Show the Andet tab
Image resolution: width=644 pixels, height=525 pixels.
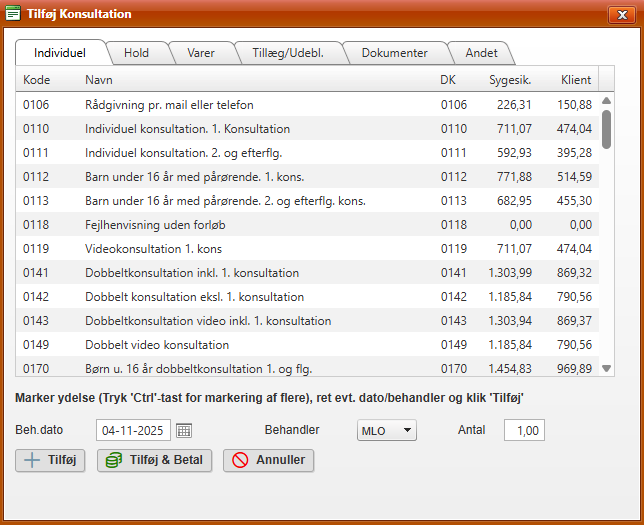[x=480, y=53]
